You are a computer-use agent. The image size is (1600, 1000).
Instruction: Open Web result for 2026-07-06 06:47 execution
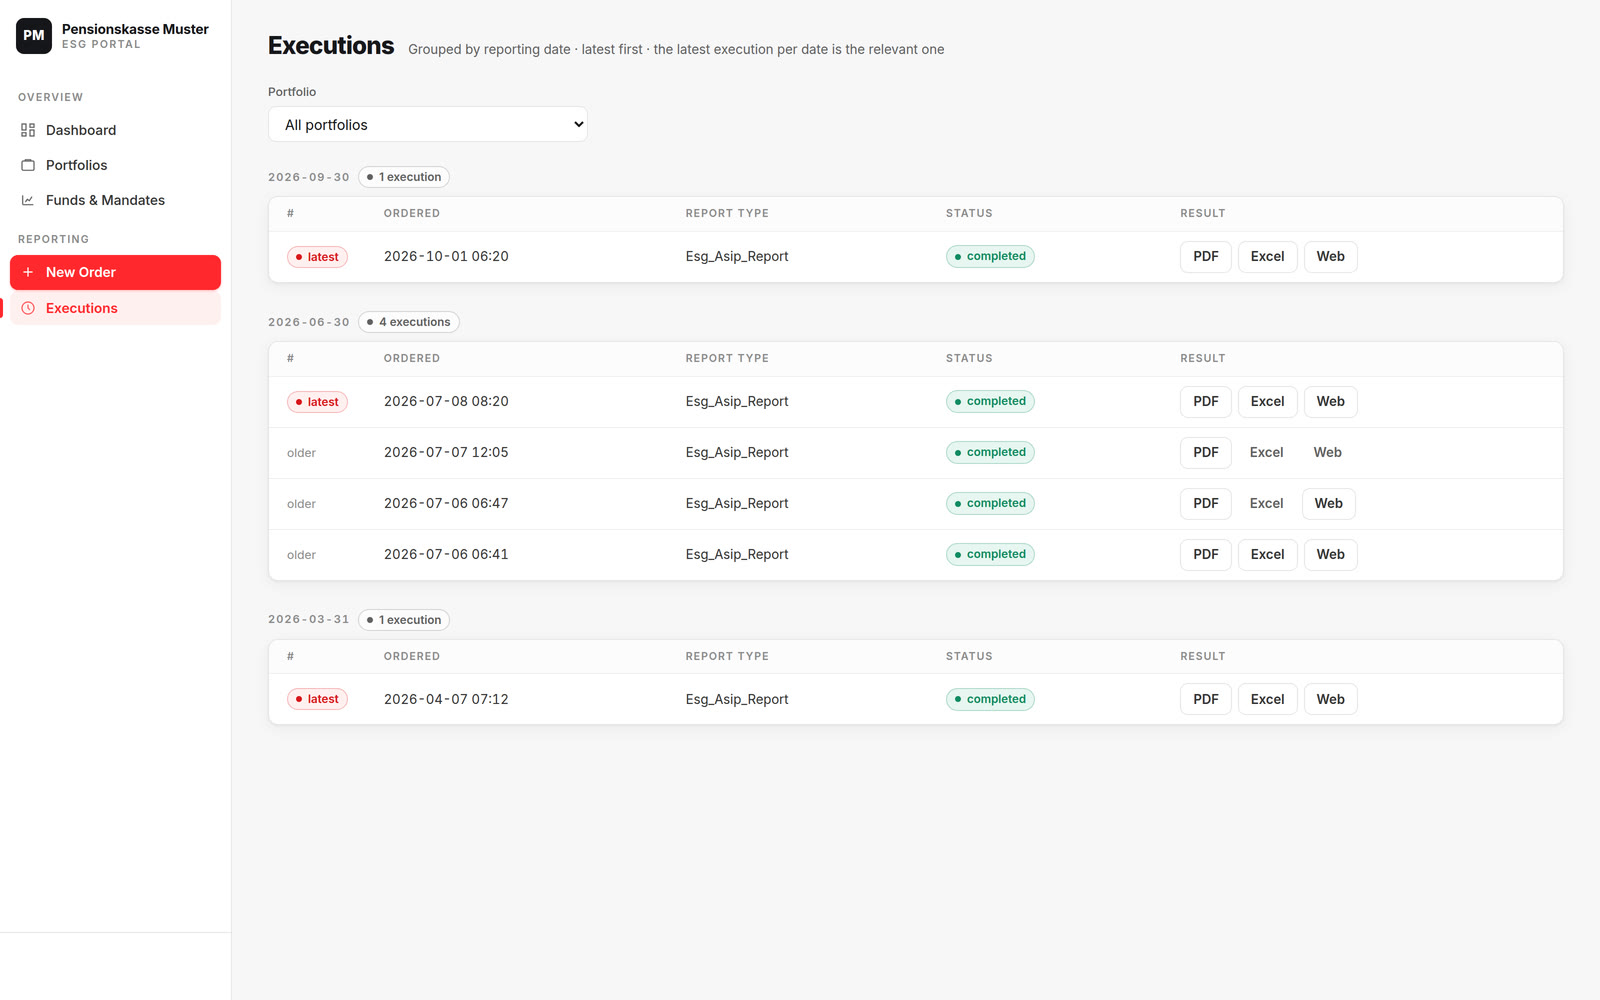click(1329, 504)
